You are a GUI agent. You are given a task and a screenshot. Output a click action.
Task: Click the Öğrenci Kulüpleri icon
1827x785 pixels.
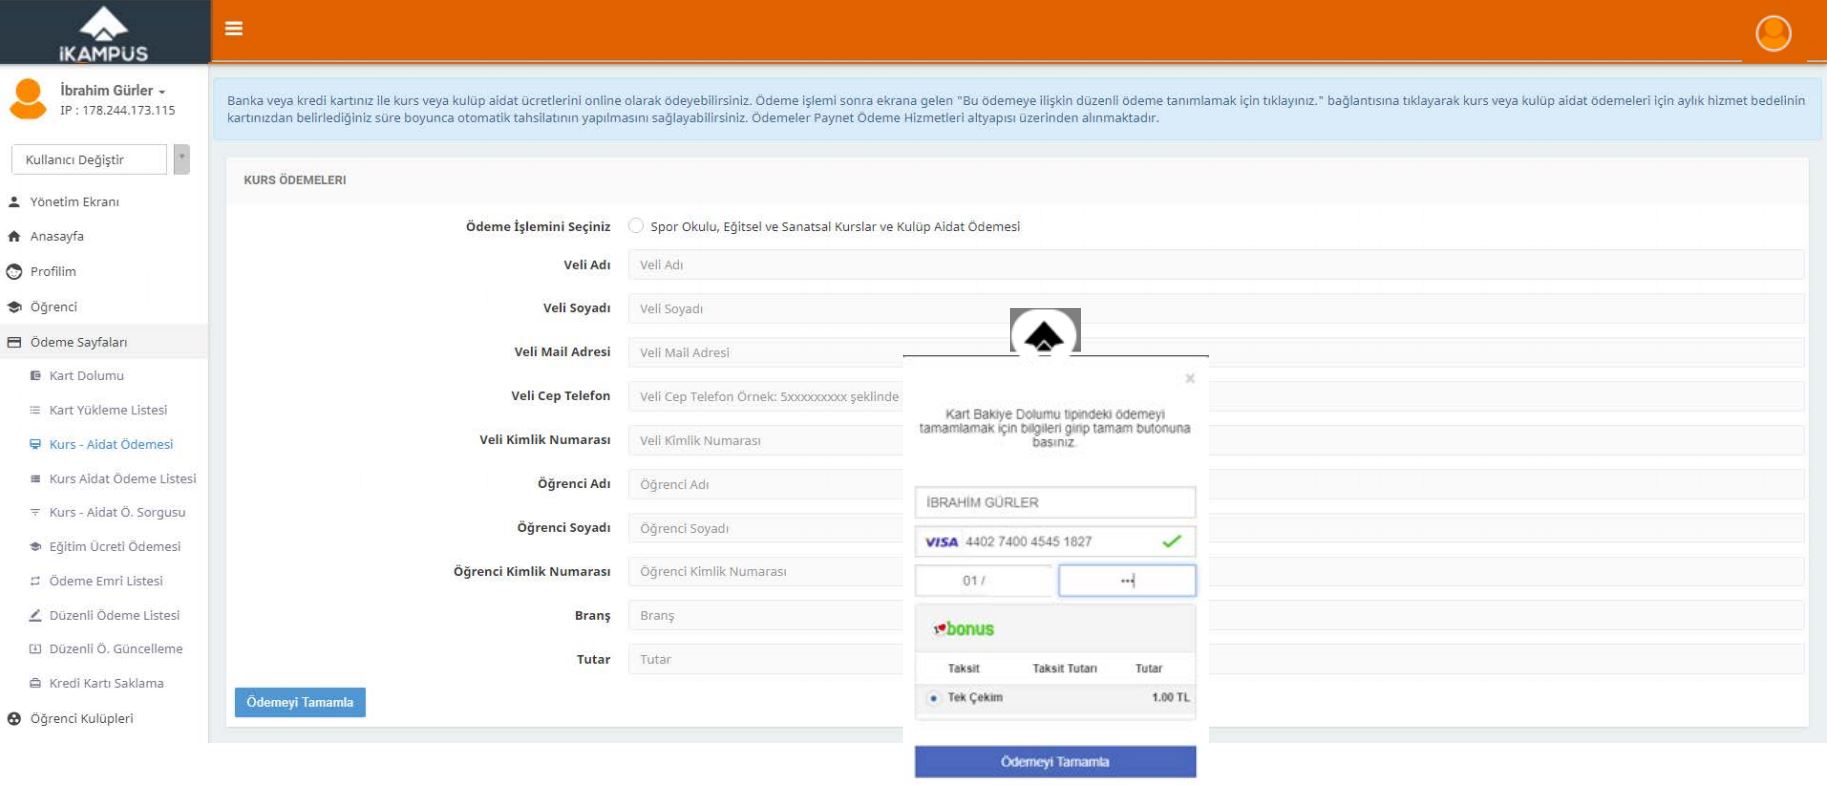click(14, 719)
